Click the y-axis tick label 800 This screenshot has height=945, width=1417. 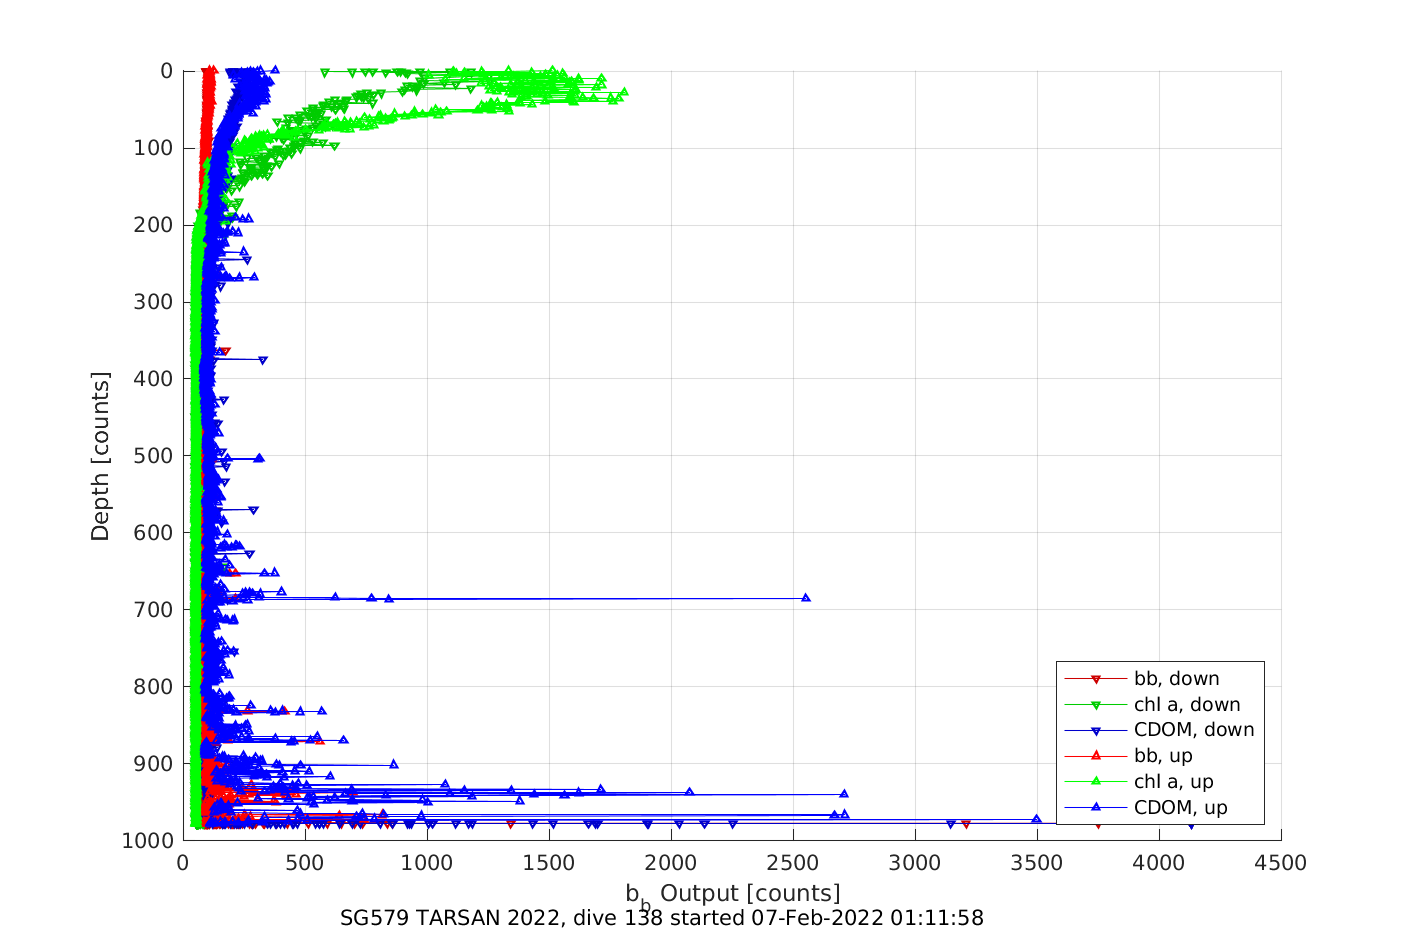click(153, 687)
